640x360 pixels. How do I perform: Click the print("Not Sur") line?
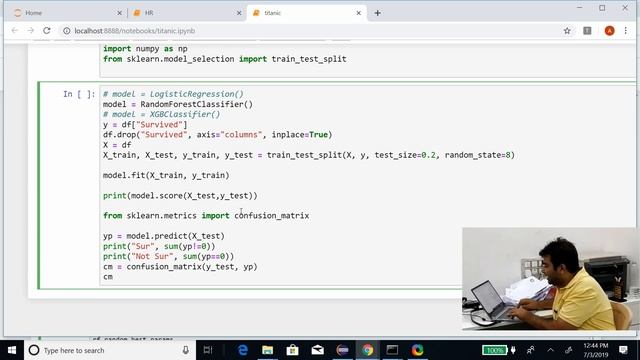coord(169,256)
